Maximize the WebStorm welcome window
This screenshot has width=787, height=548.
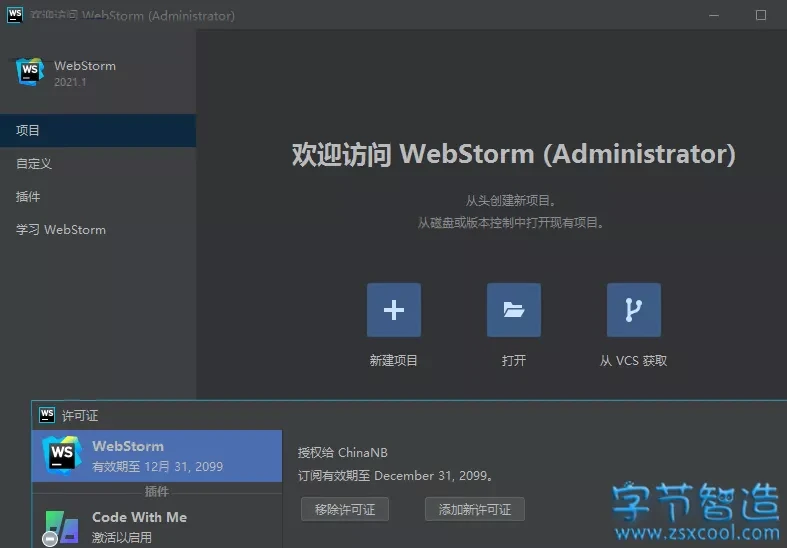[x=762, y=15]
